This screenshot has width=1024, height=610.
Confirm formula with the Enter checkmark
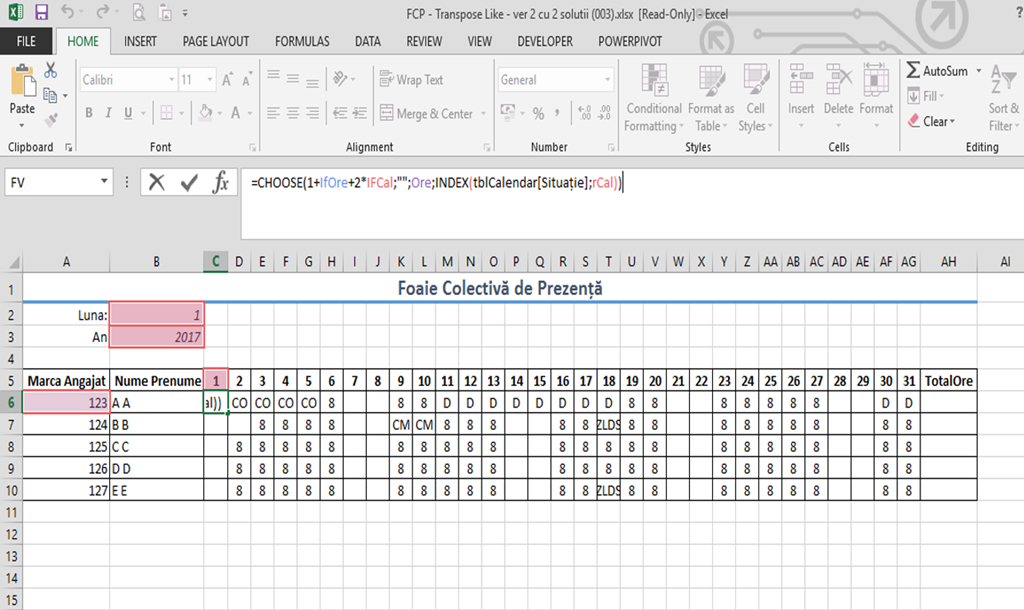[x=189, y=182]
